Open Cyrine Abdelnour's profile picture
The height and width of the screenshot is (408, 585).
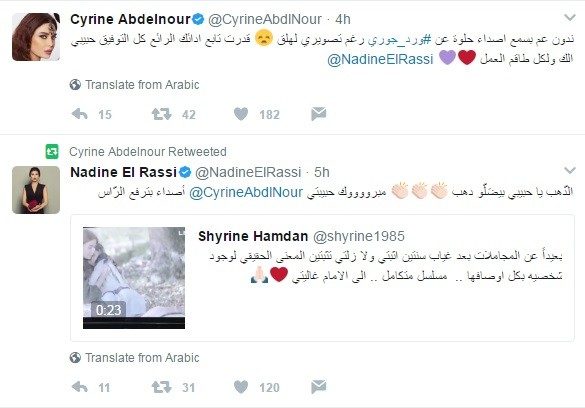pyautogui.click(x=36, y=37)
